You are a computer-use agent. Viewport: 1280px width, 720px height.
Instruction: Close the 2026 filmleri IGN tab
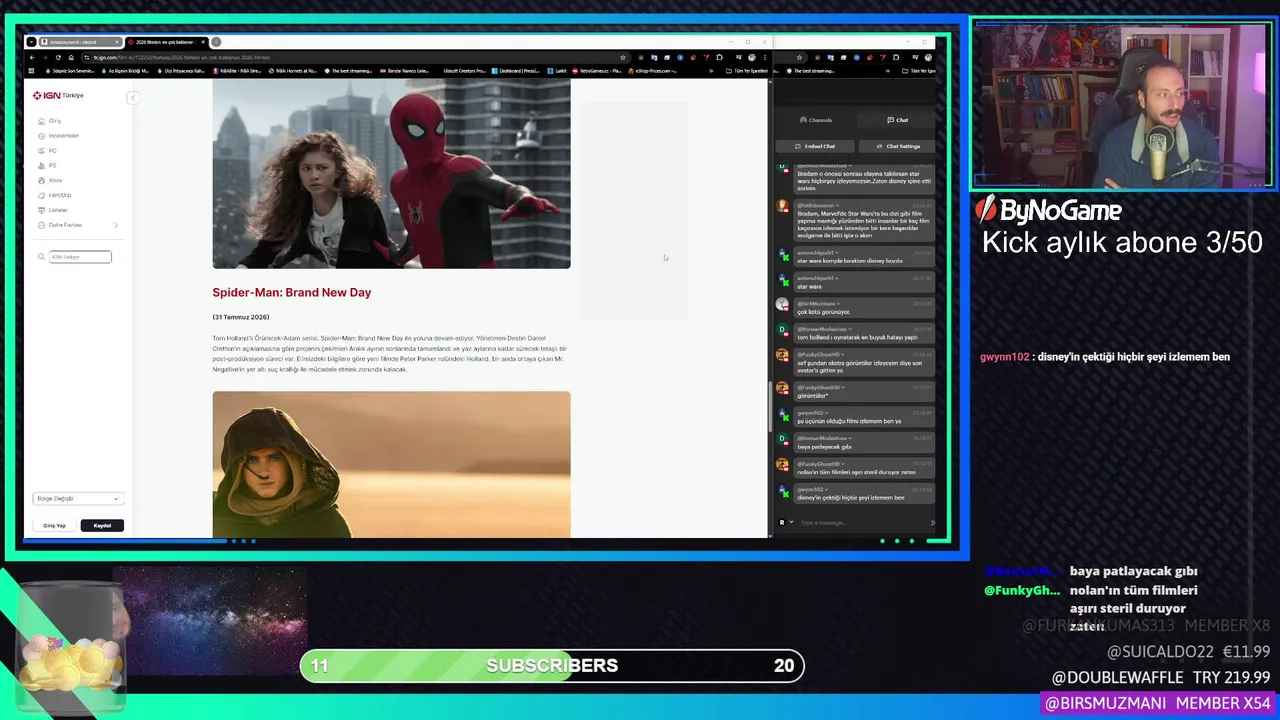coord(203,42)
